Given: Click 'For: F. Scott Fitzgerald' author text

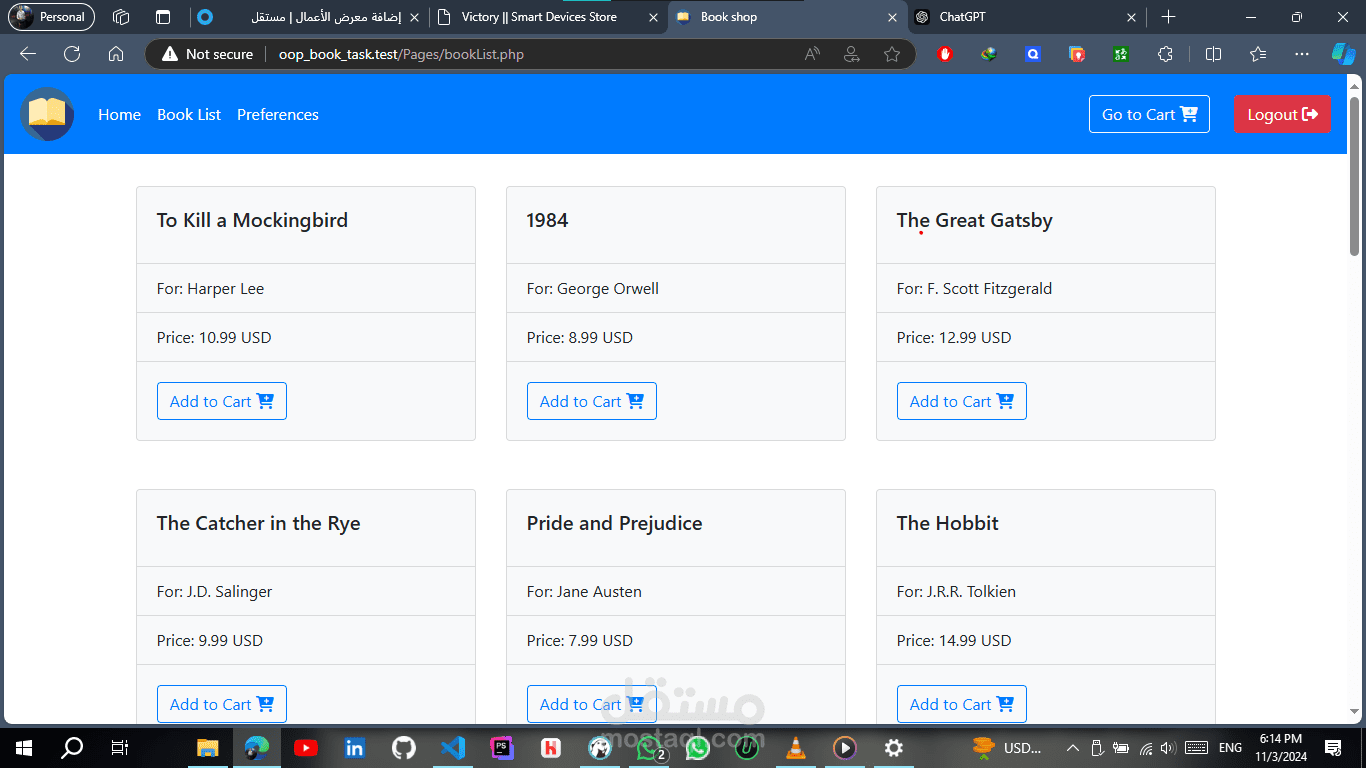Looking at the screenshot, I should tap(974, 288).
